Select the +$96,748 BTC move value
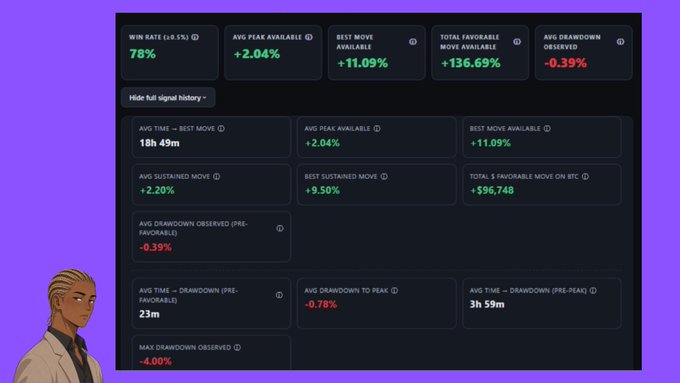This screenshot has width=680, height=383. click(x=492, y=190)
